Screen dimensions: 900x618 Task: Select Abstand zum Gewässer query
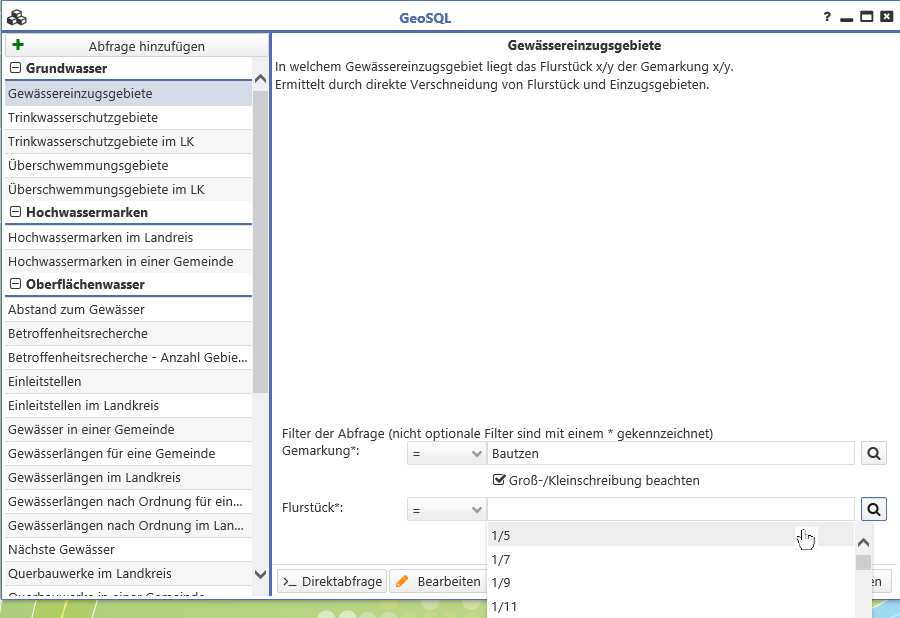click(x=129, y=310)
